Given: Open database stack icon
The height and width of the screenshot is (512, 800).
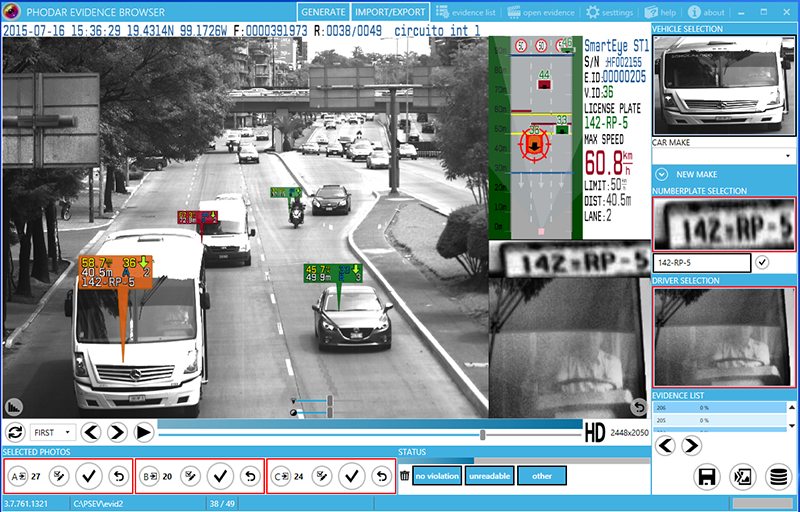Looking at the screenshot, I should 778,477.
